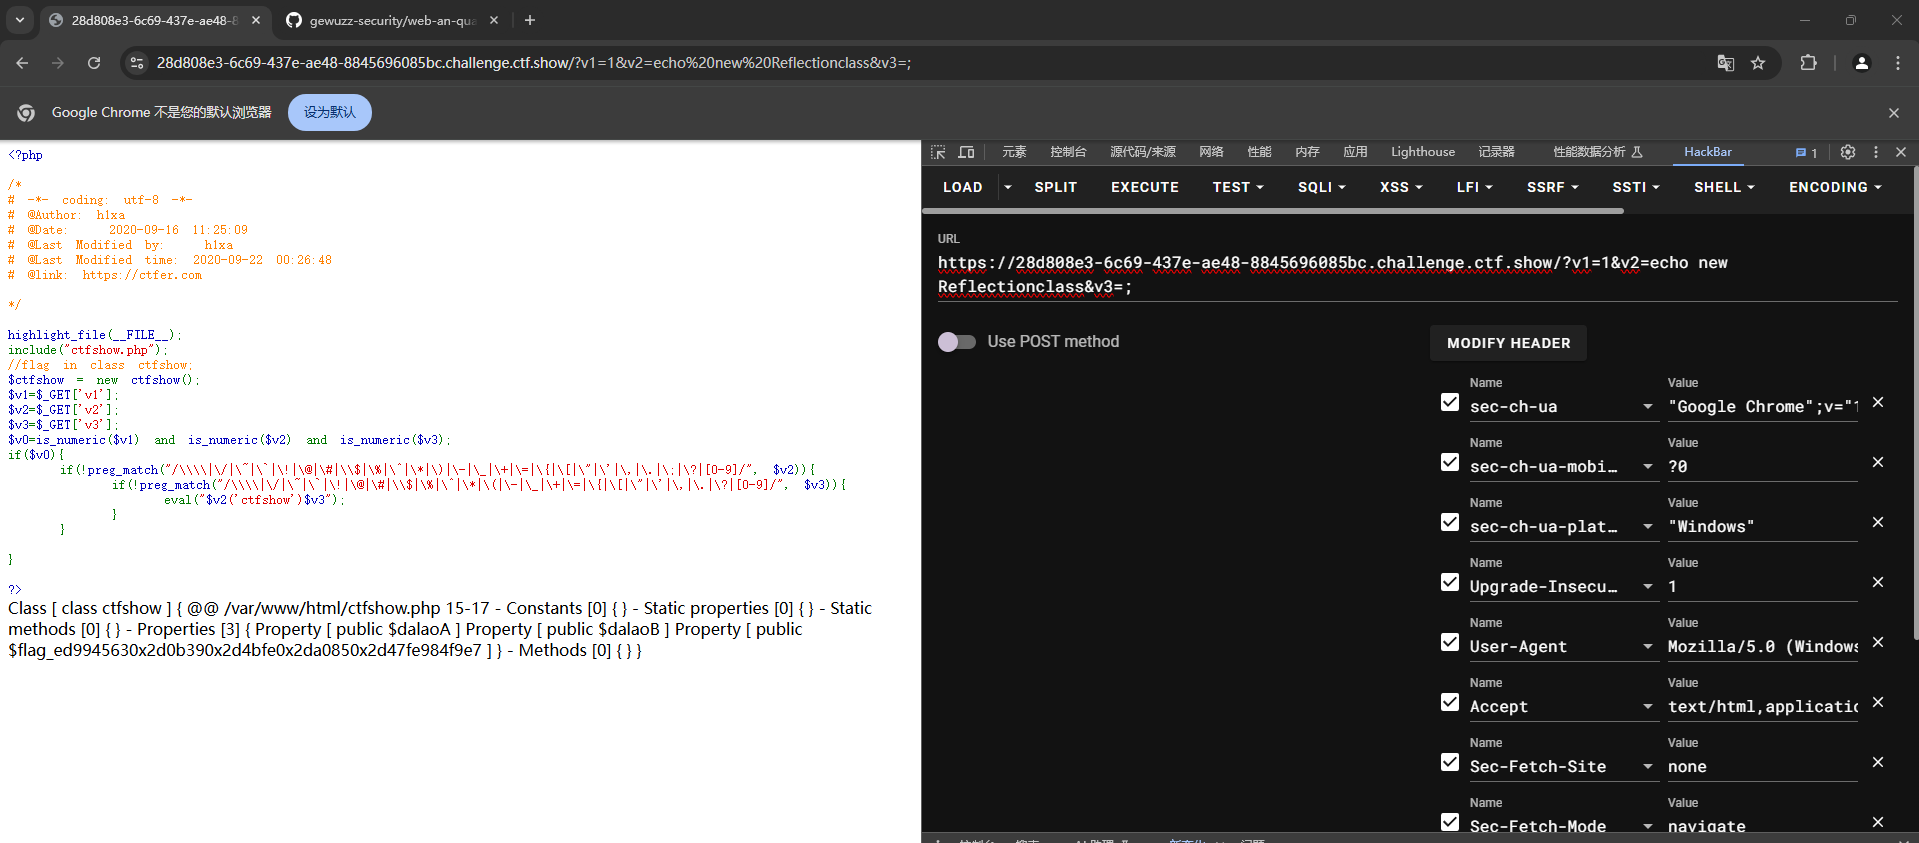Open the DevTools more options menu

[x=1875, y=152]
